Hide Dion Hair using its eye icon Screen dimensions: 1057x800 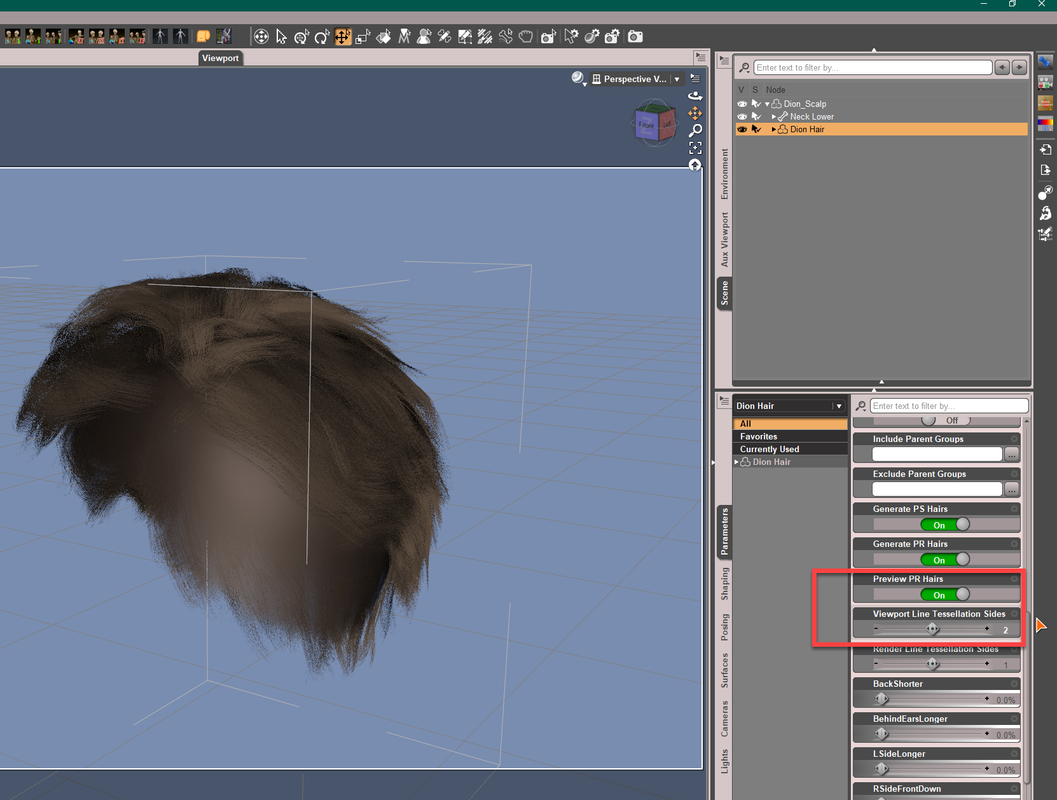point(742,130)
